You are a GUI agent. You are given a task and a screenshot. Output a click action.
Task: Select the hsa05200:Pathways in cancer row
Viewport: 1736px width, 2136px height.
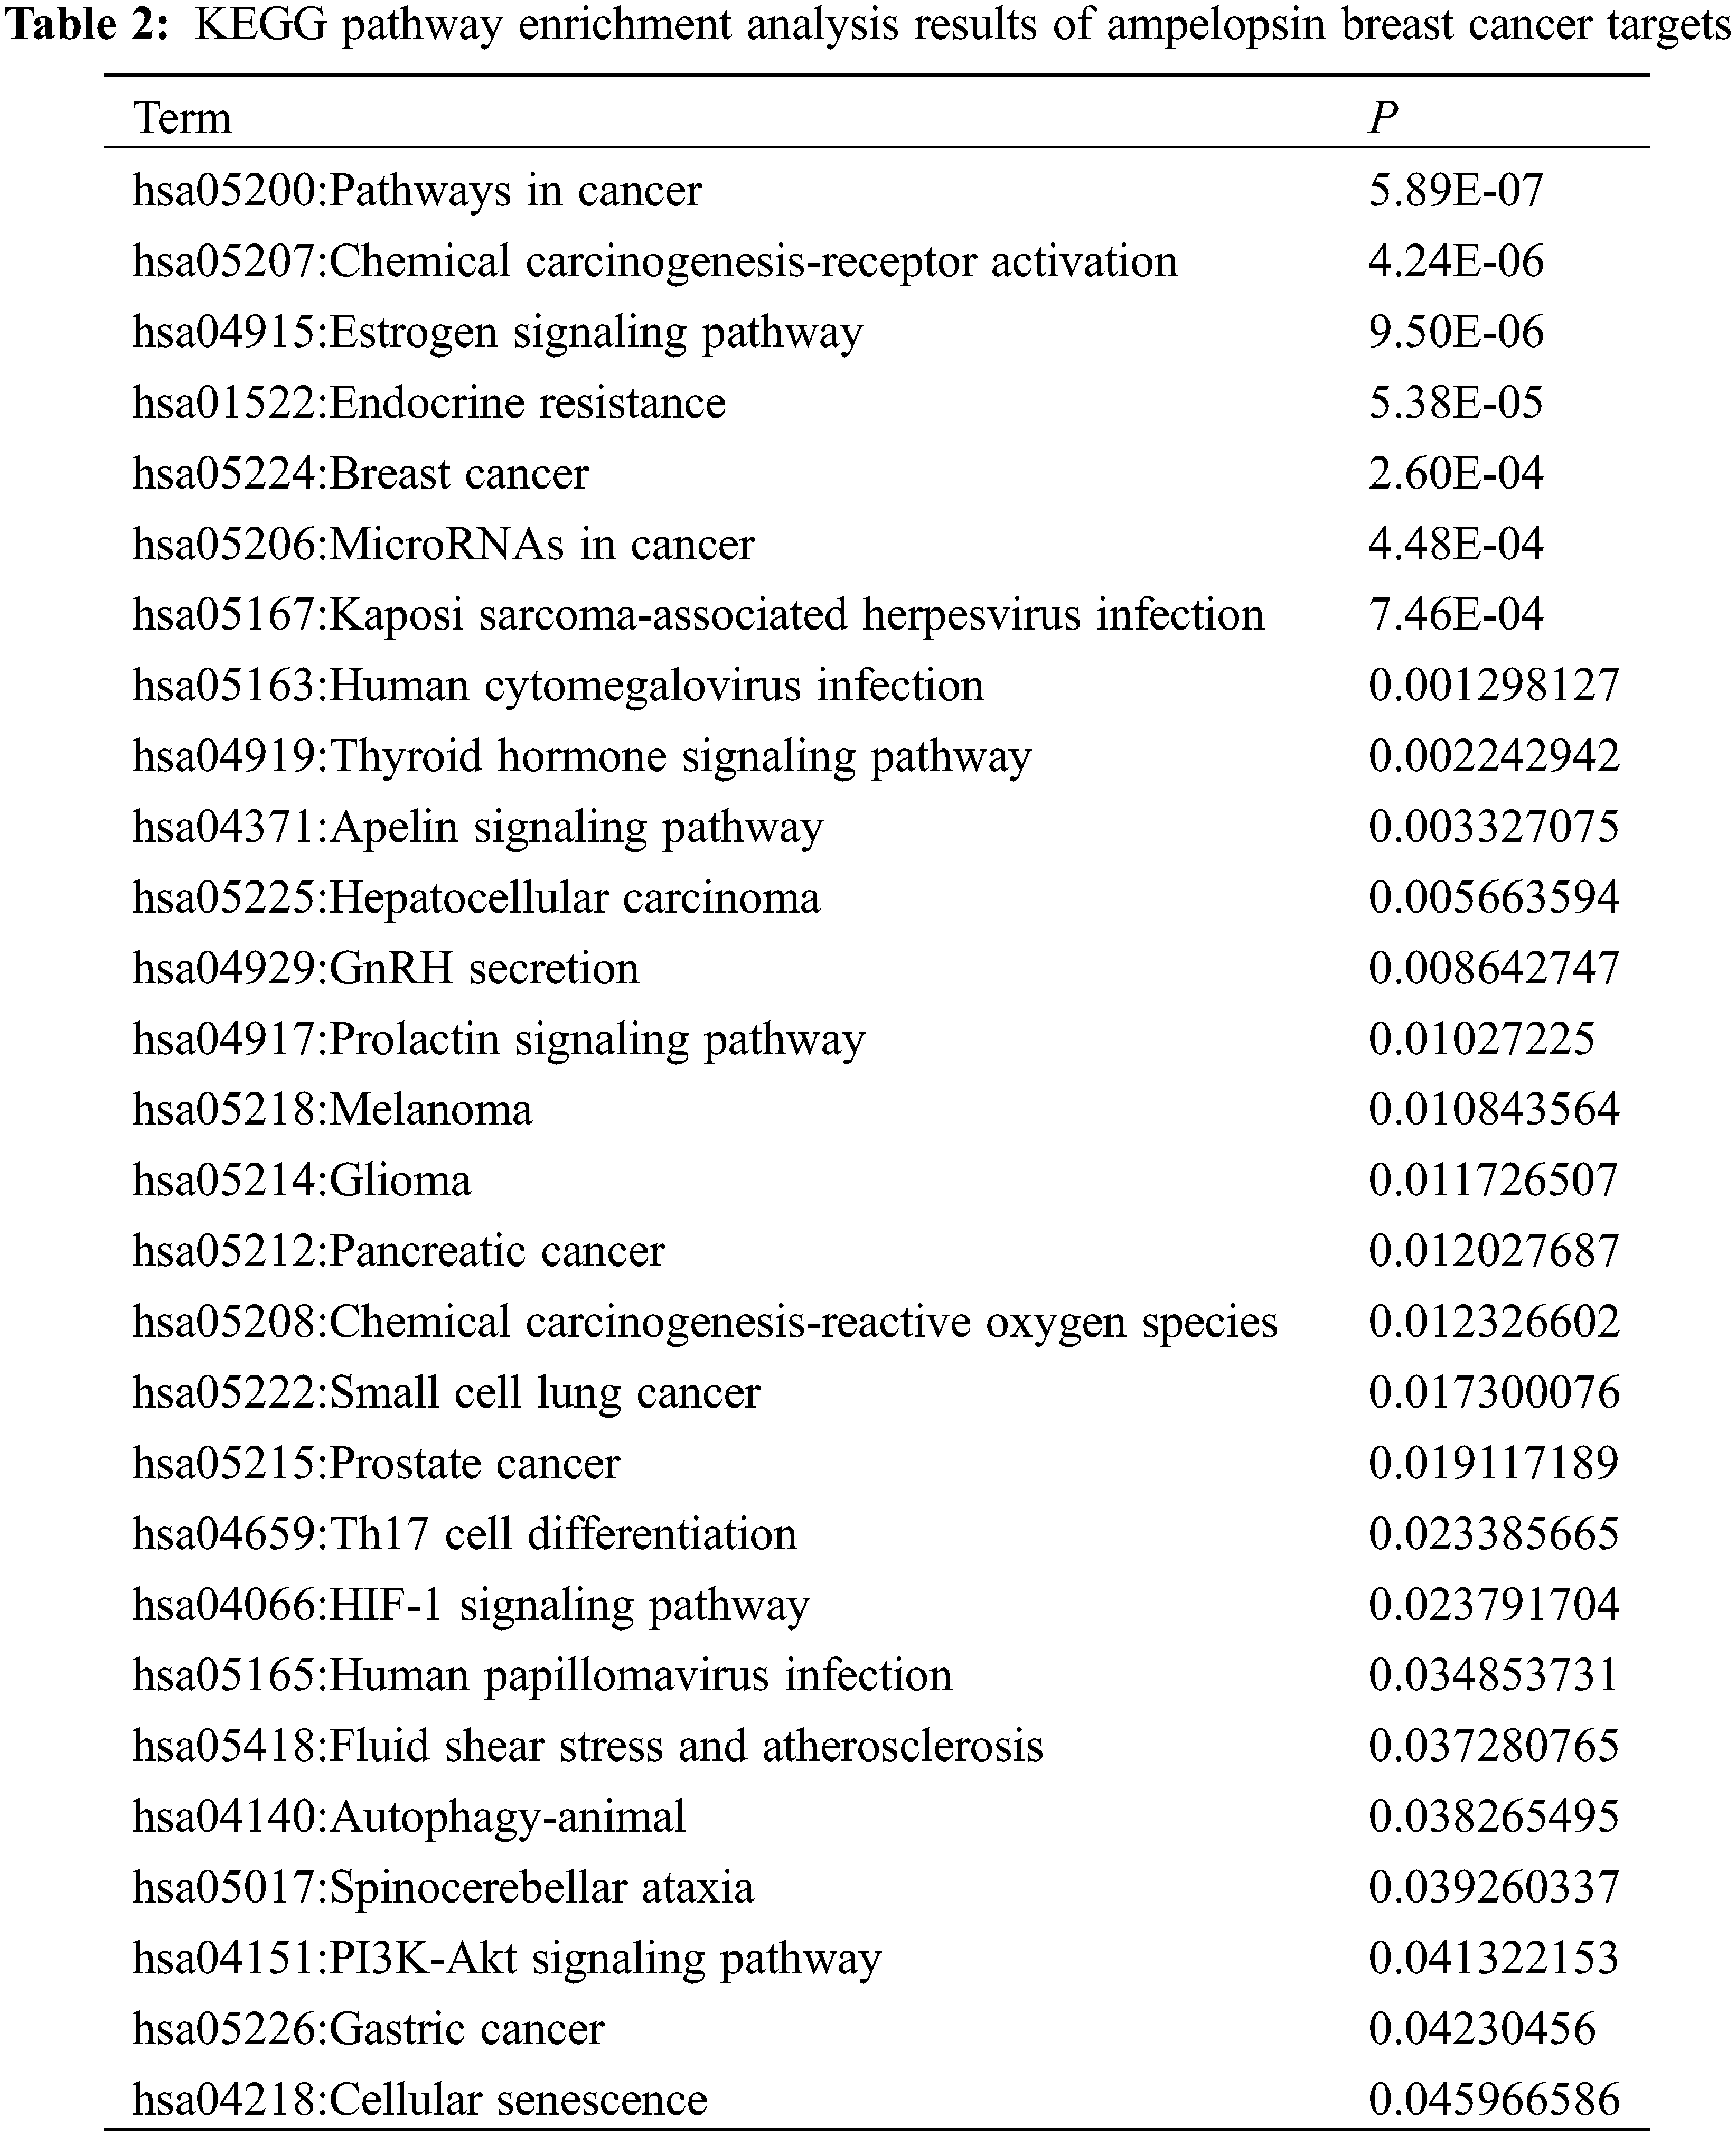pos(417,190)
